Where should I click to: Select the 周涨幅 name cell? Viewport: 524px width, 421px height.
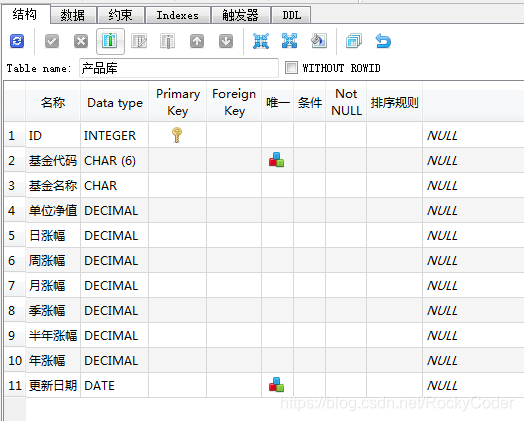[53, 260]
